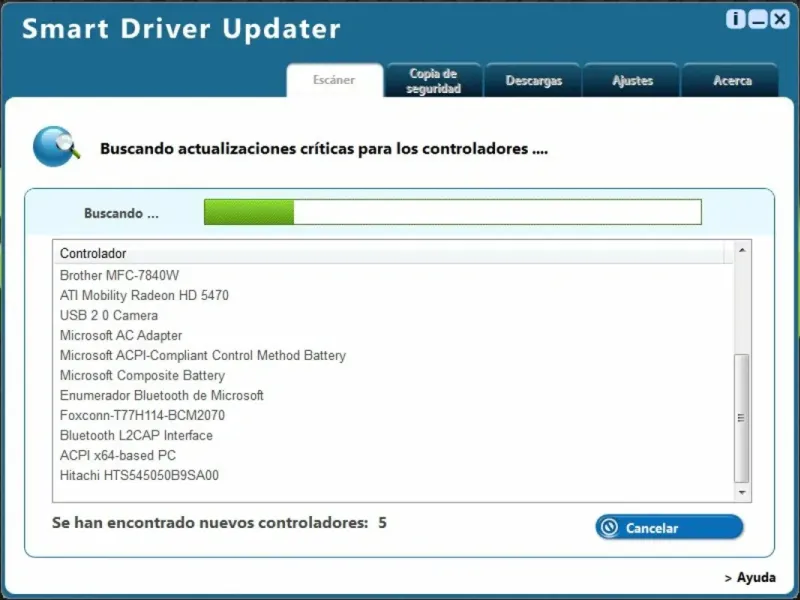Cancel the scan with Cancelar button

click(669, 527)
